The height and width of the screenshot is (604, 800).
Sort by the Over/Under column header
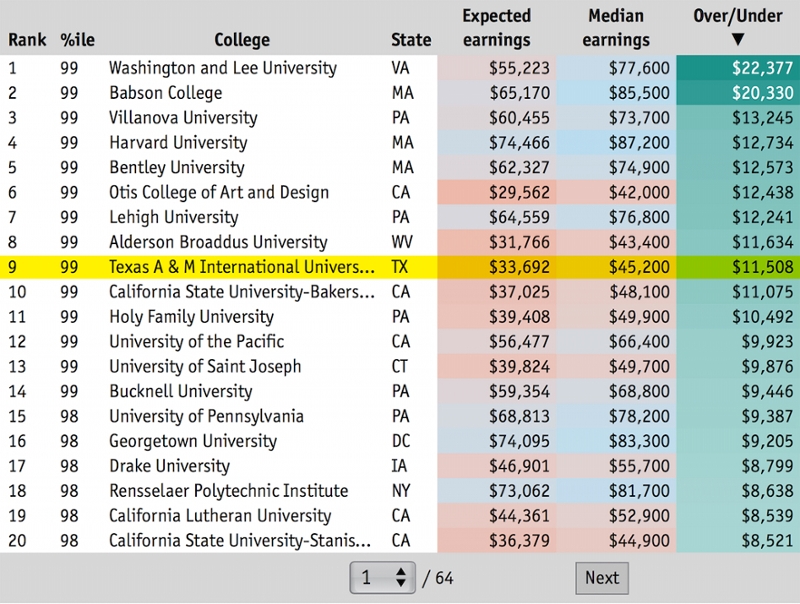point(737,27)
